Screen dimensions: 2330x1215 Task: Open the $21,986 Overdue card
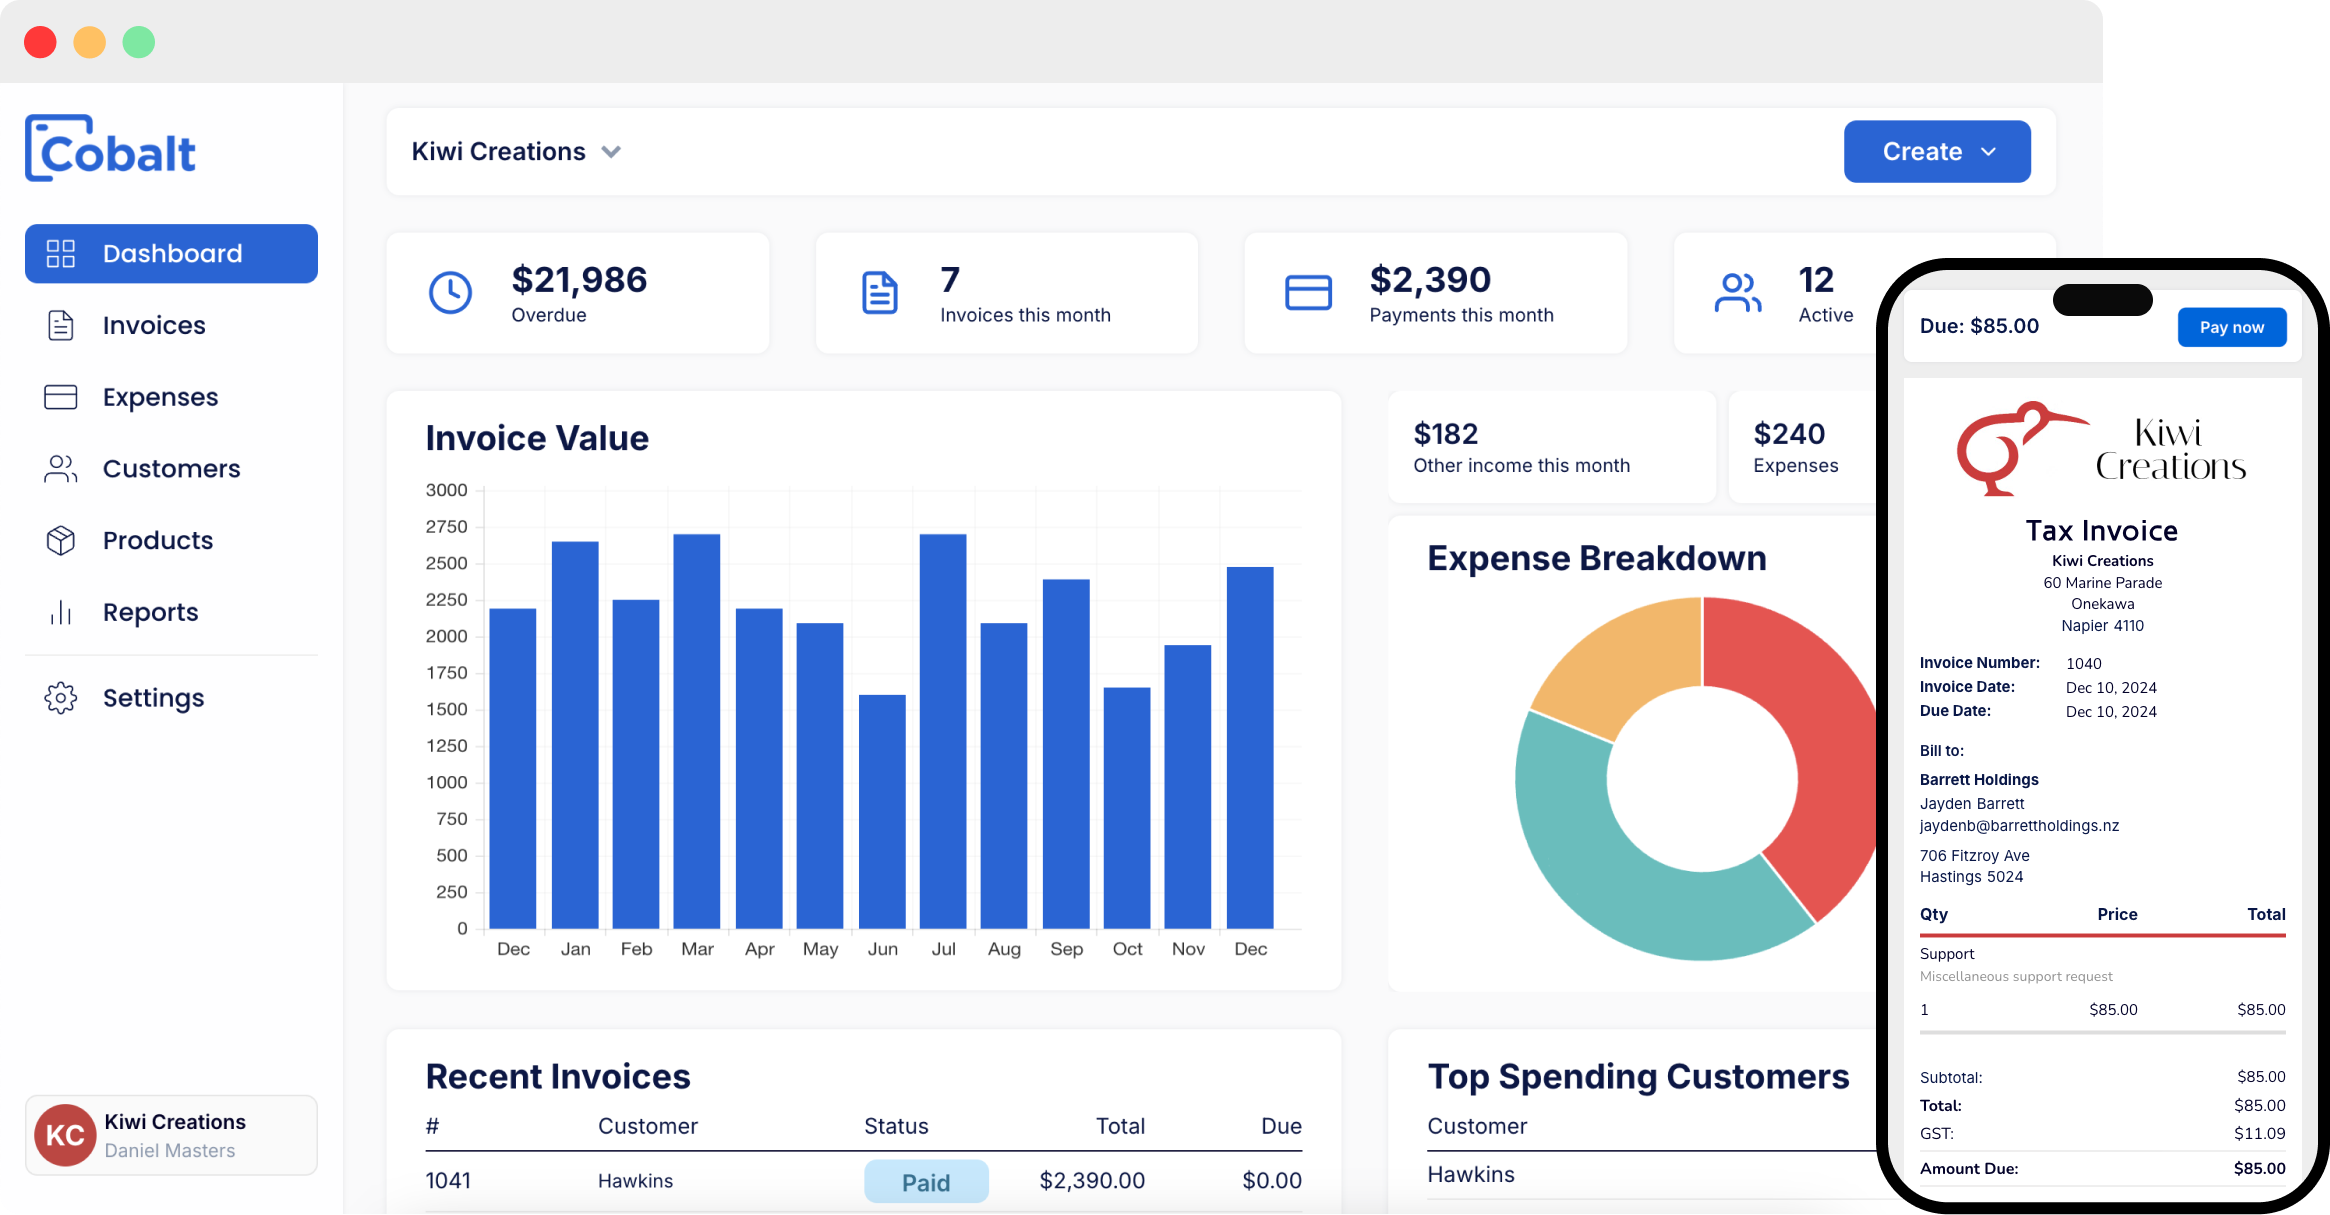click(x=578, y=293)
